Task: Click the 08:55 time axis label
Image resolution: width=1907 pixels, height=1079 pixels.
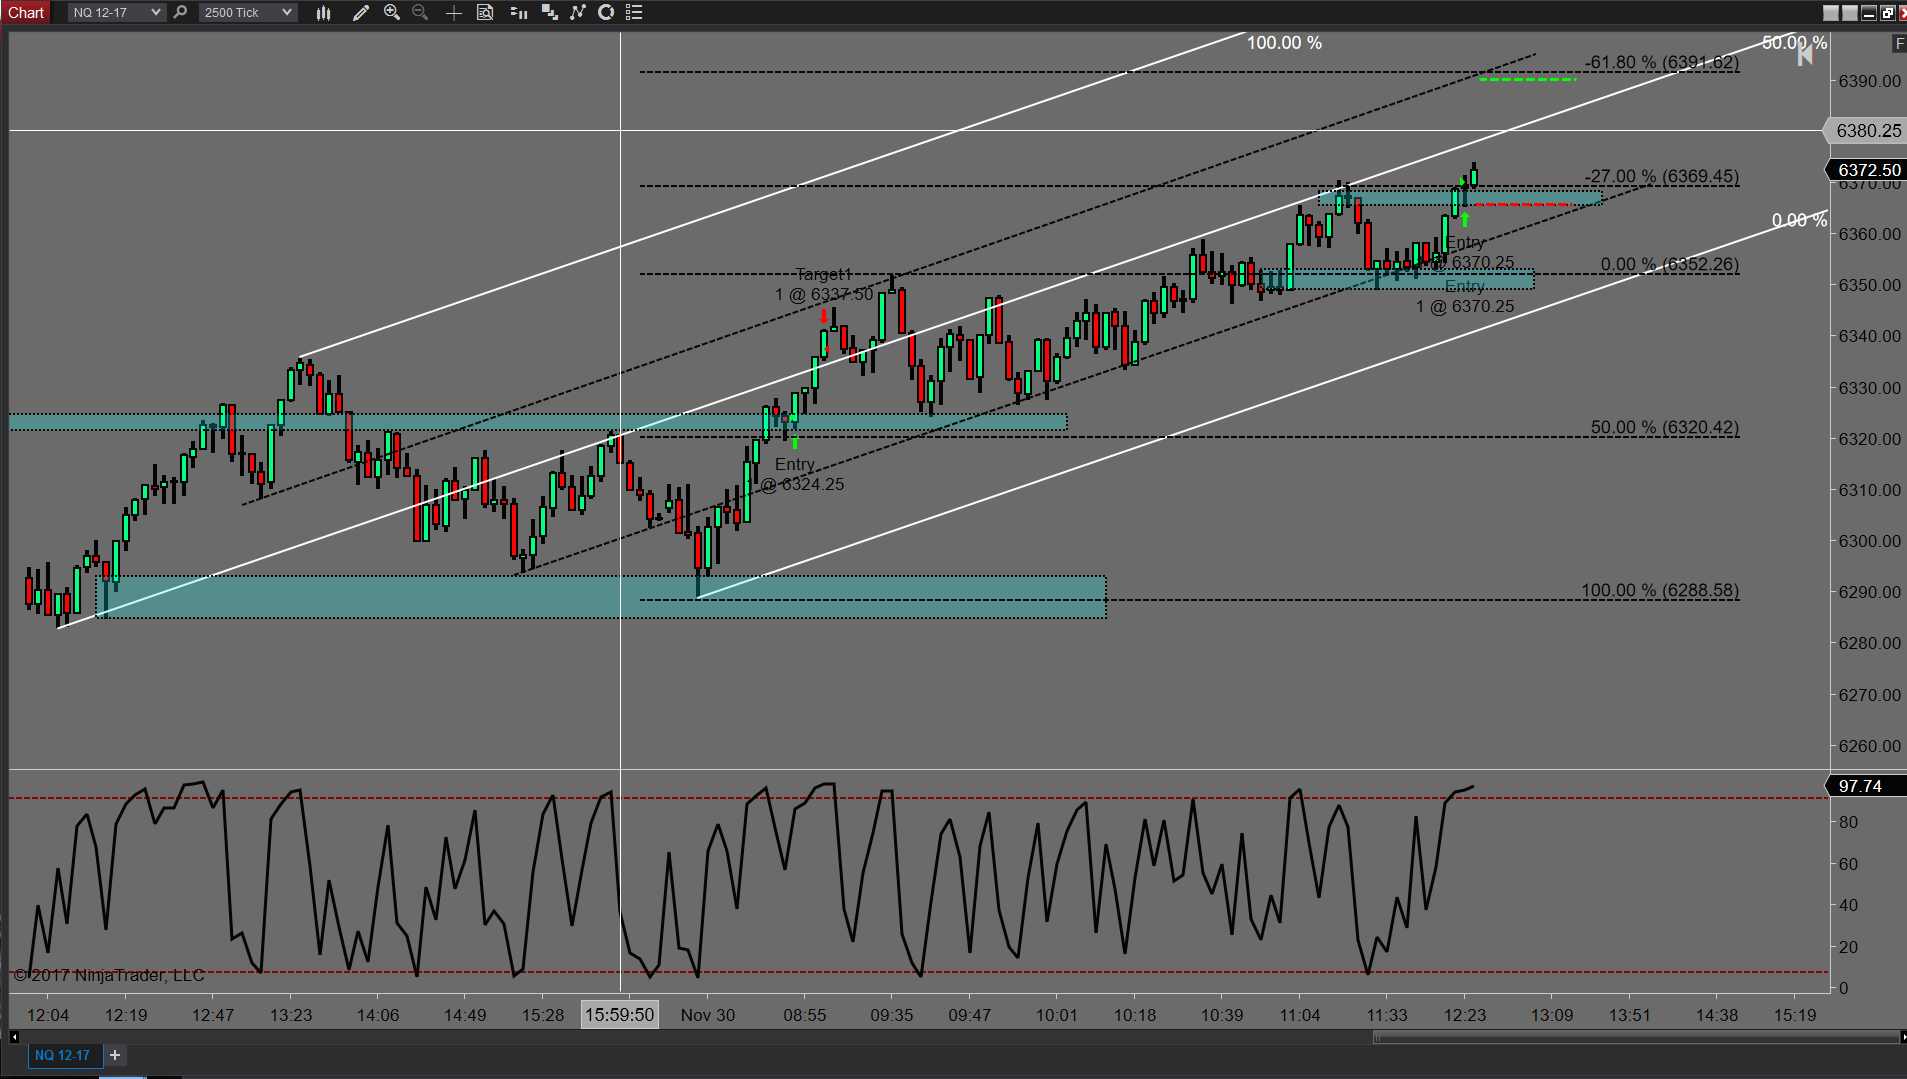Action: click(805, 1015)
